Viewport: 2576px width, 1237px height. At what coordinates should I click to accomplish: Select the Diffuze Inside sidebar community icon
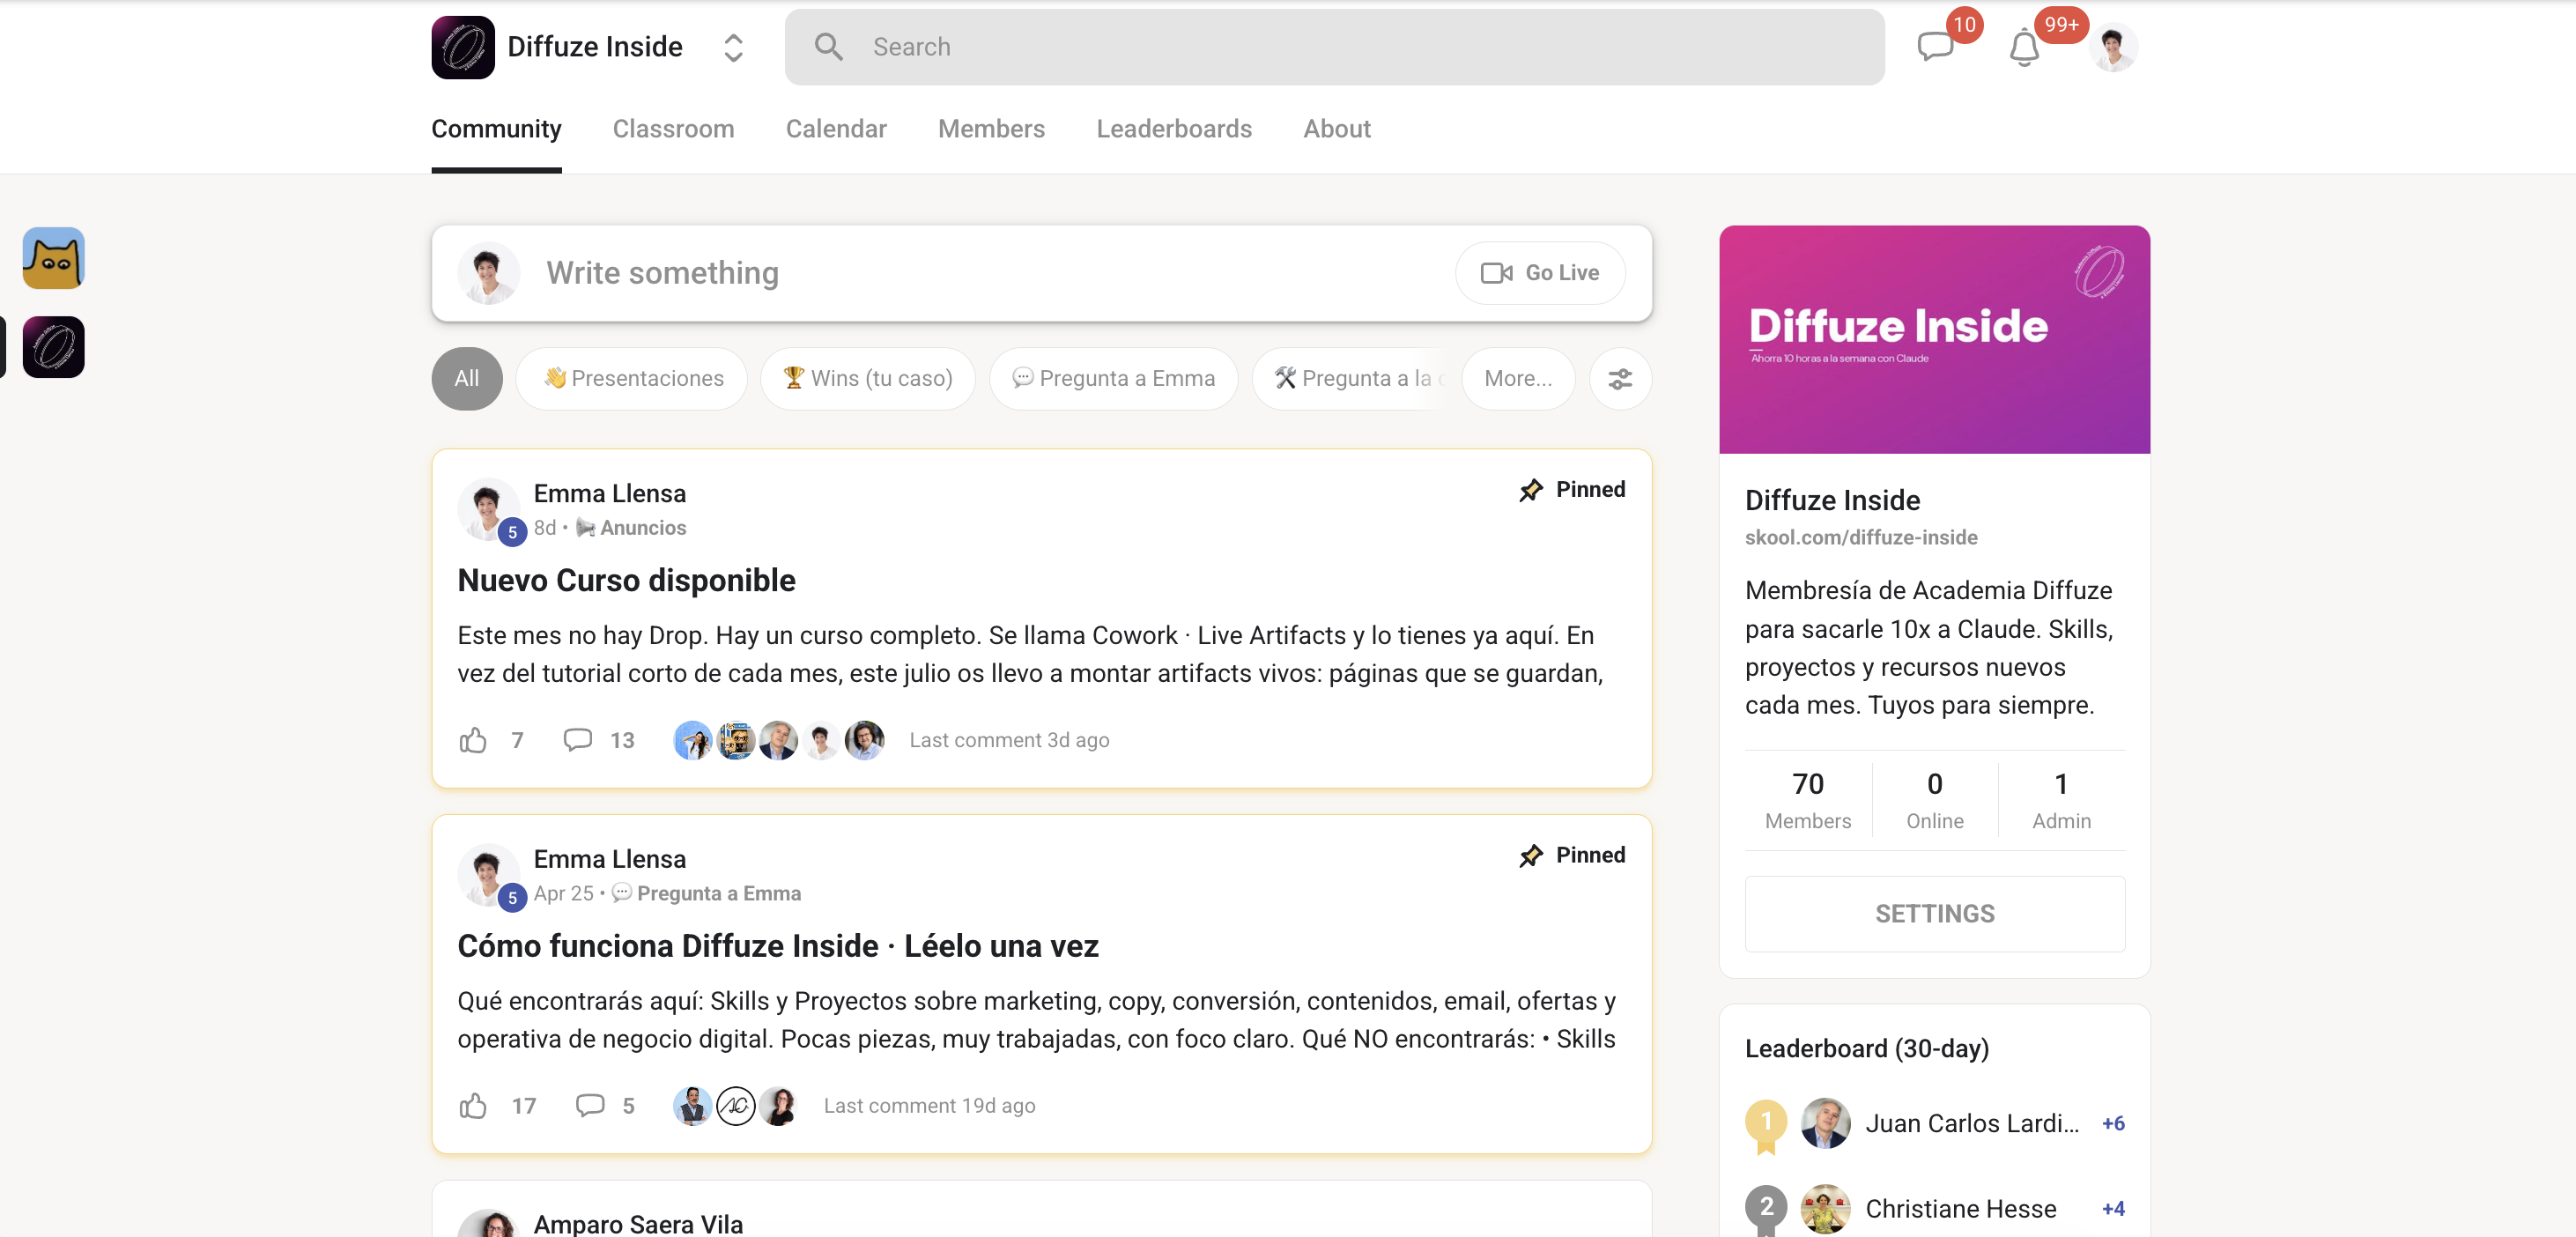pos(54,347)
